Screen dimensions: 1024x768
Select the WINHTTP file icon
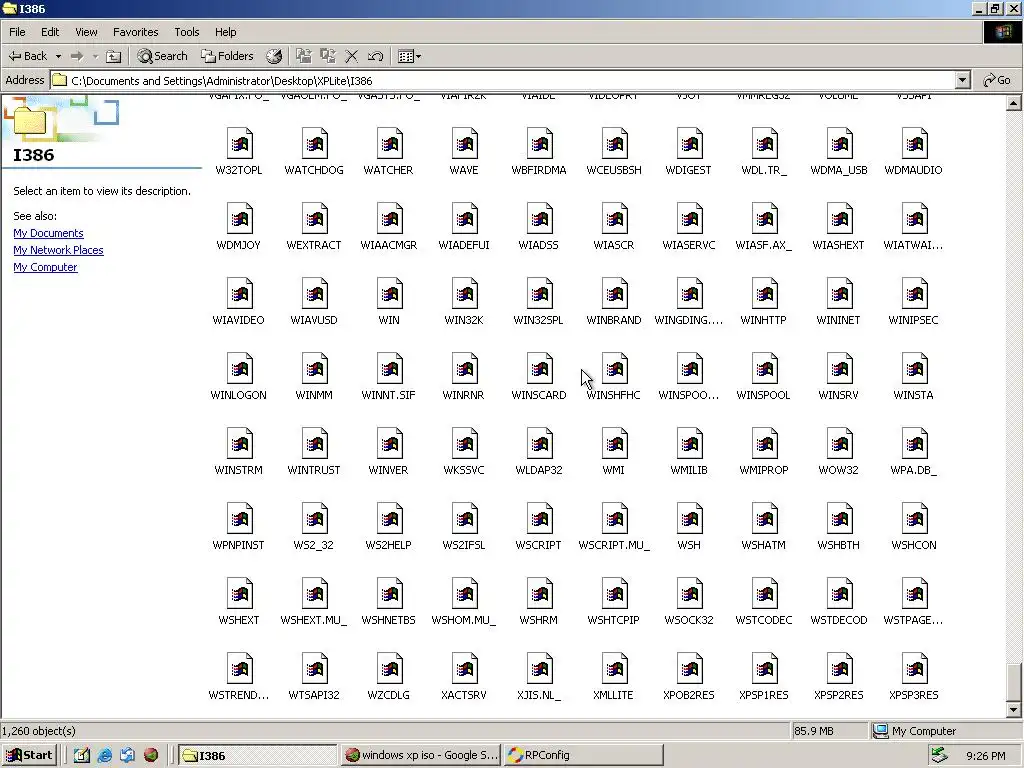764,293
